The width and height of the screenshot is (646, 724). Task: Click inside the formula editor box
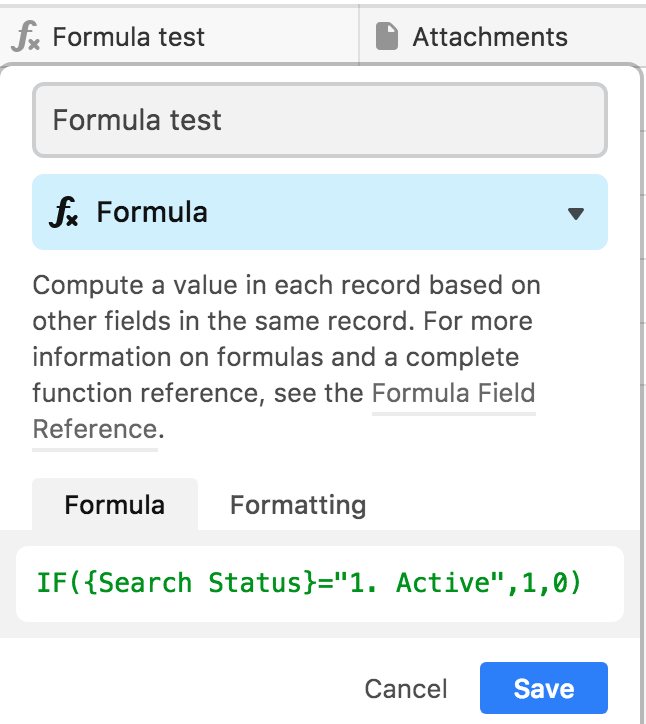coord(320,584)
